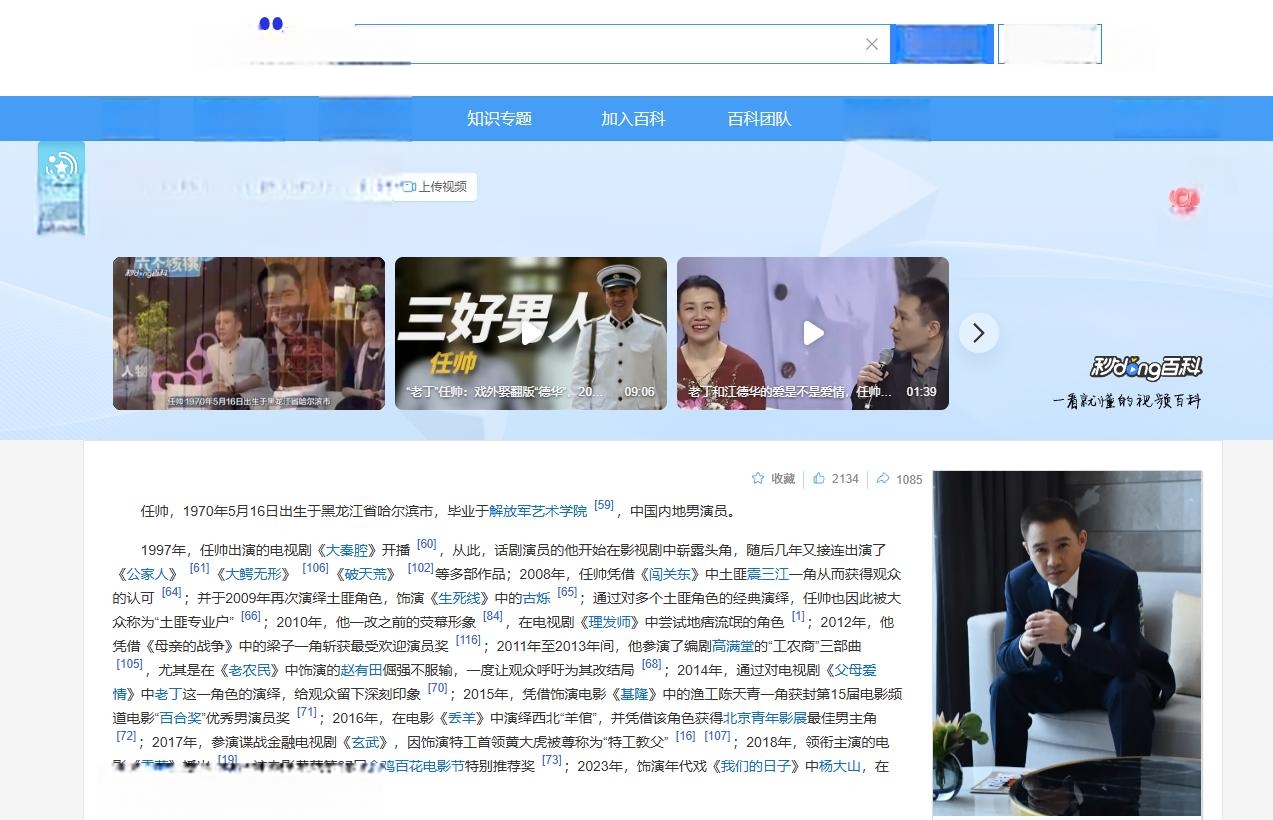The height and width of the screenshot is (820, 1273).
Task: Click the thumbs-up like icon (2134)
Action: pos(819,479)
